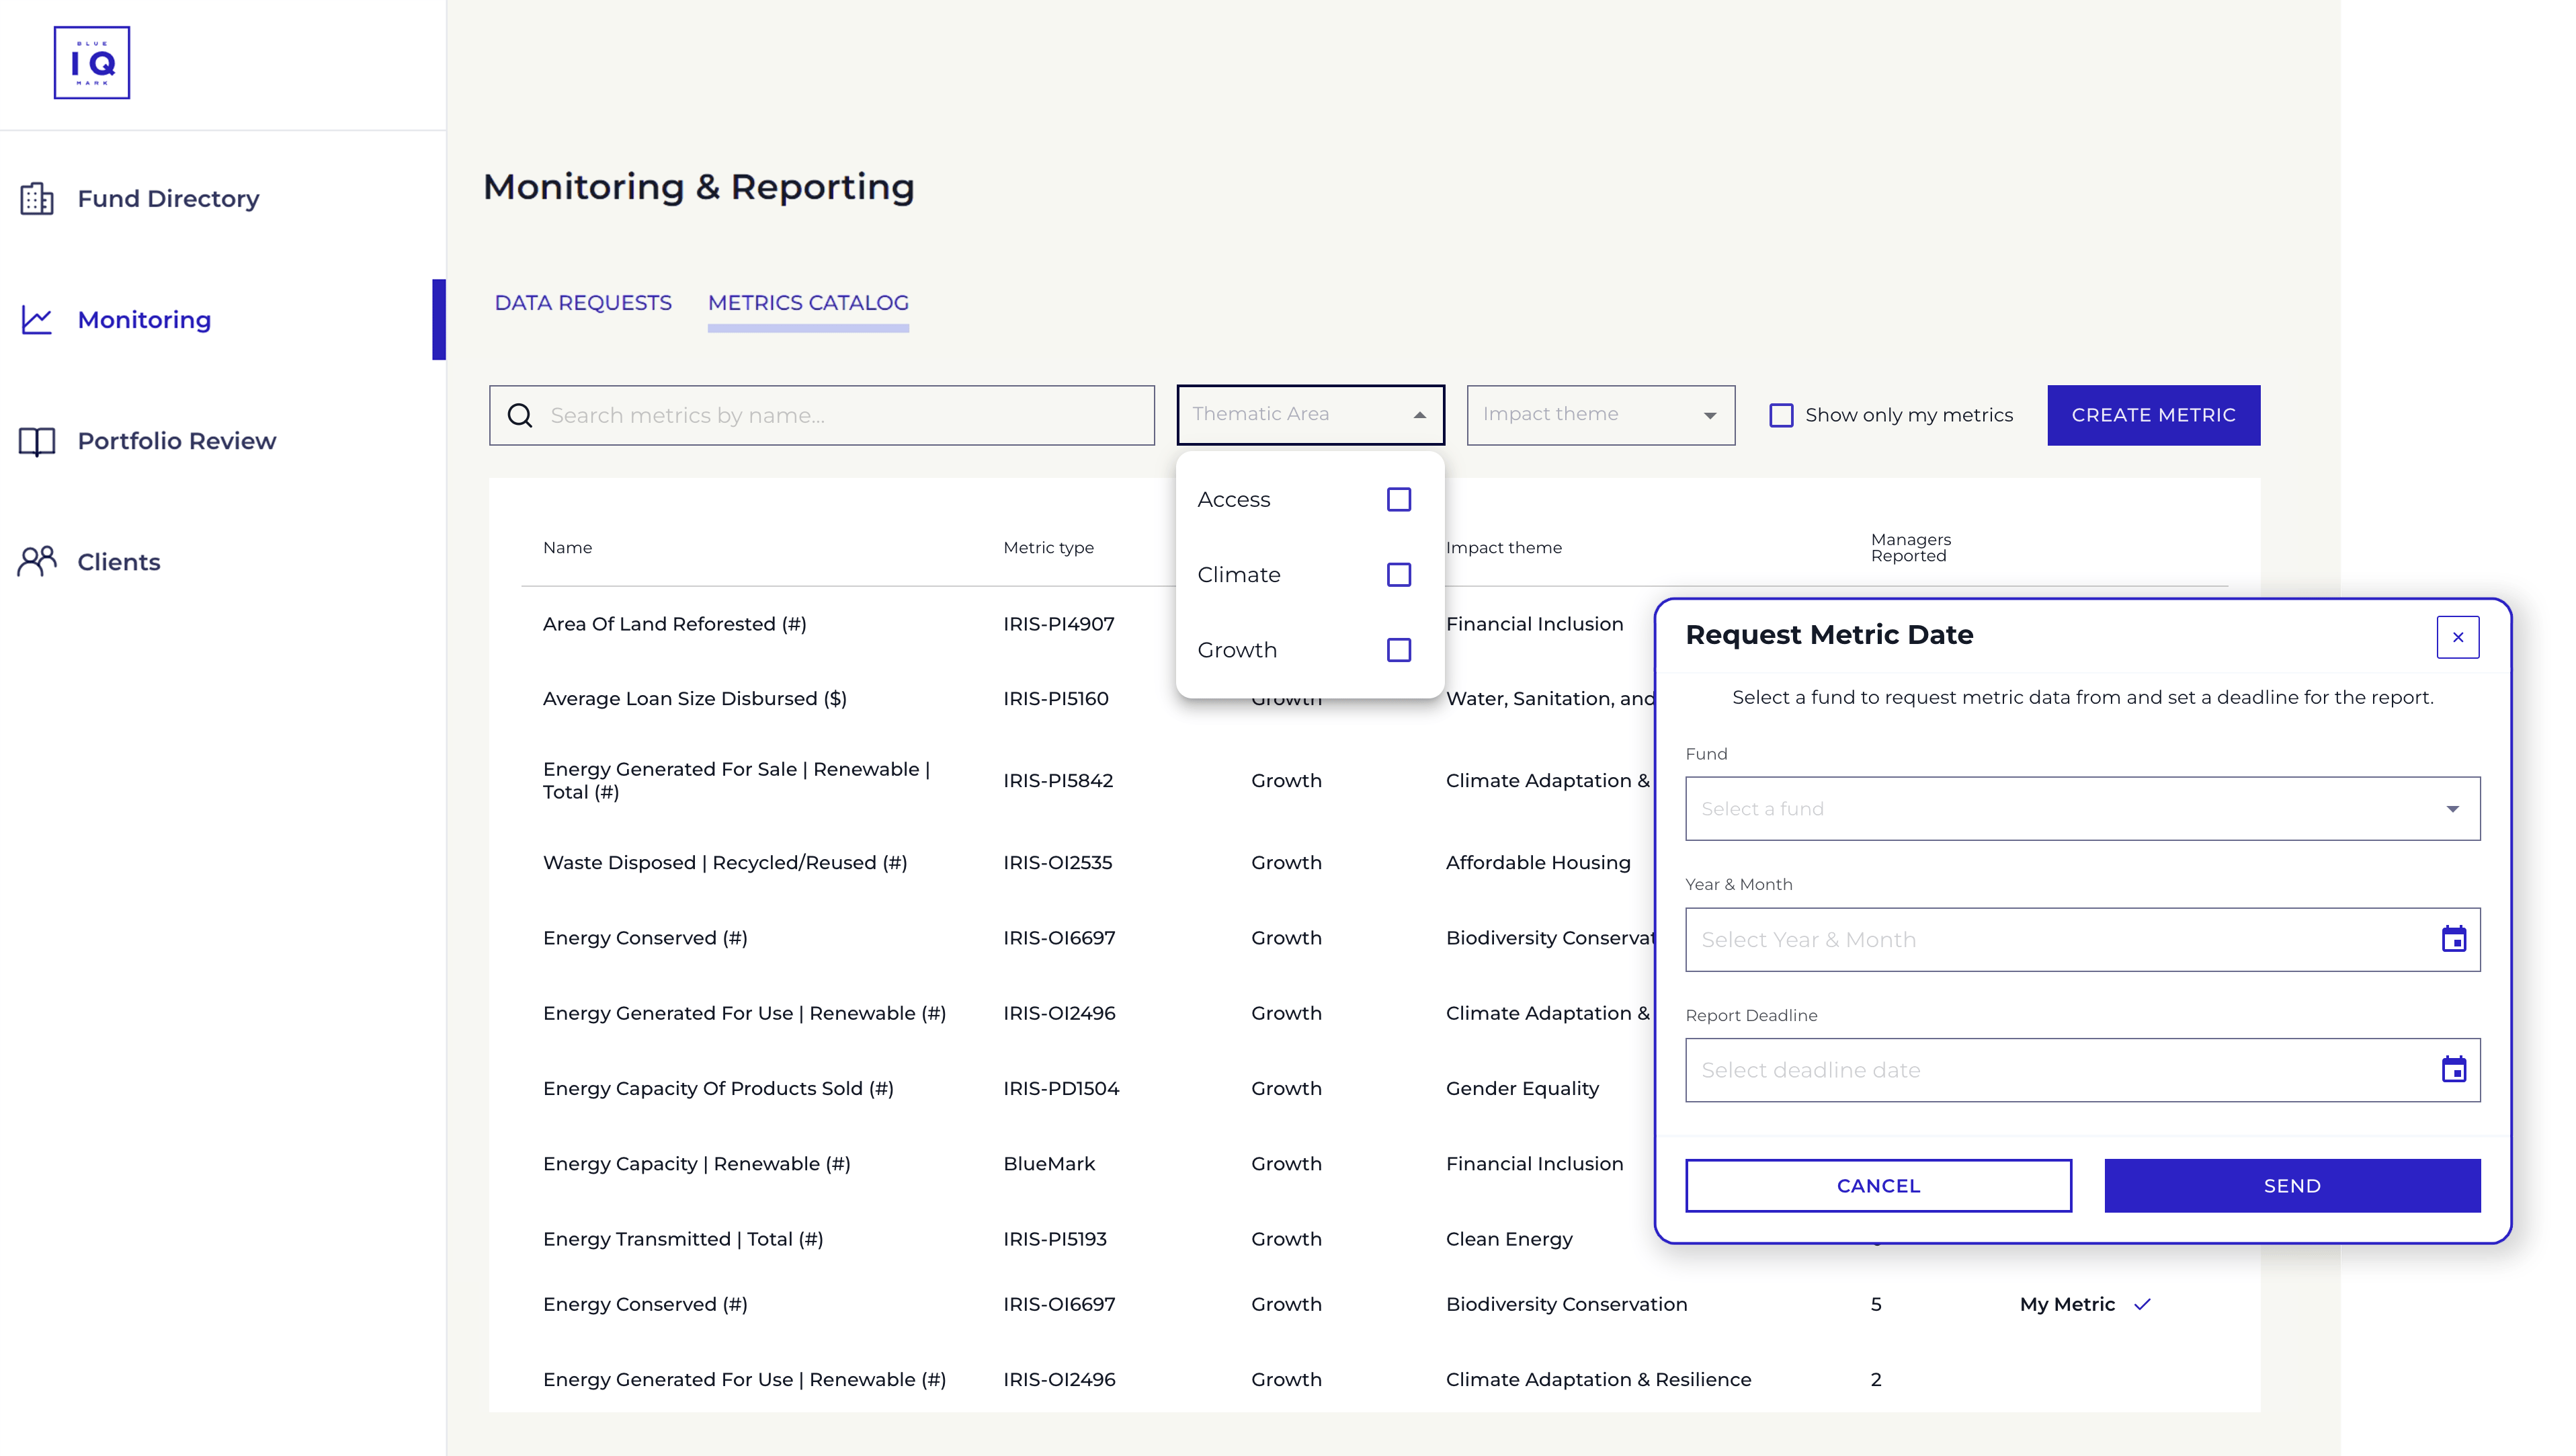Viewport: 2576px width, 1456px height.
Task: Open calendar for Report Deadline field
Action: click(x=2453, y=1070)
